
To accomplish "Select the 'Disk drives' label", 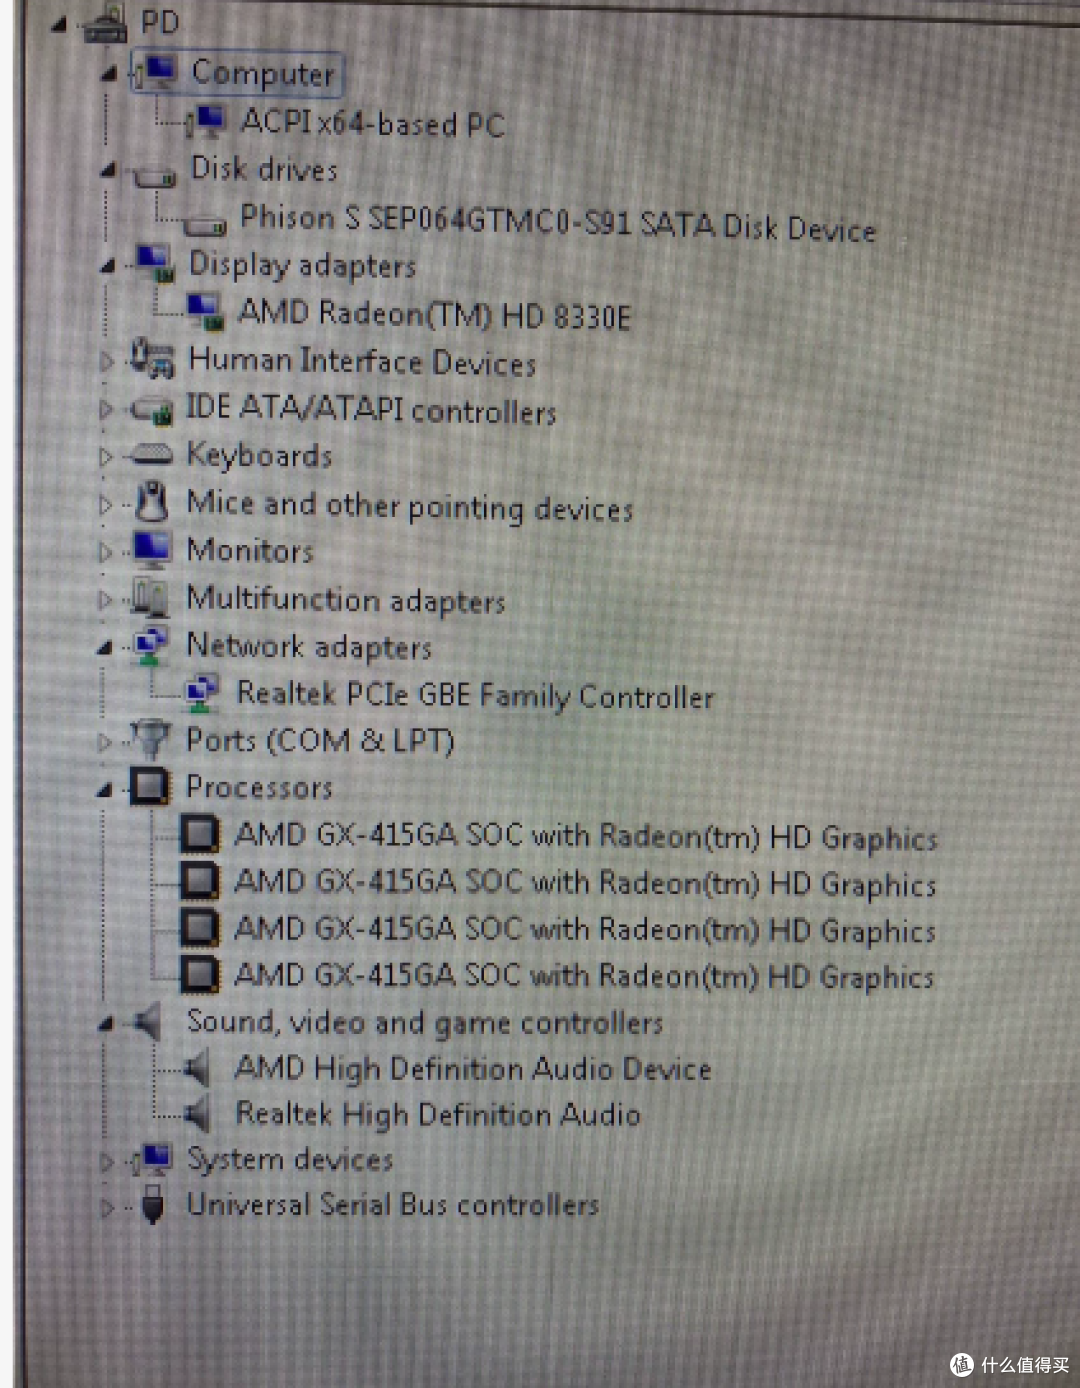I will click(264, 169).
